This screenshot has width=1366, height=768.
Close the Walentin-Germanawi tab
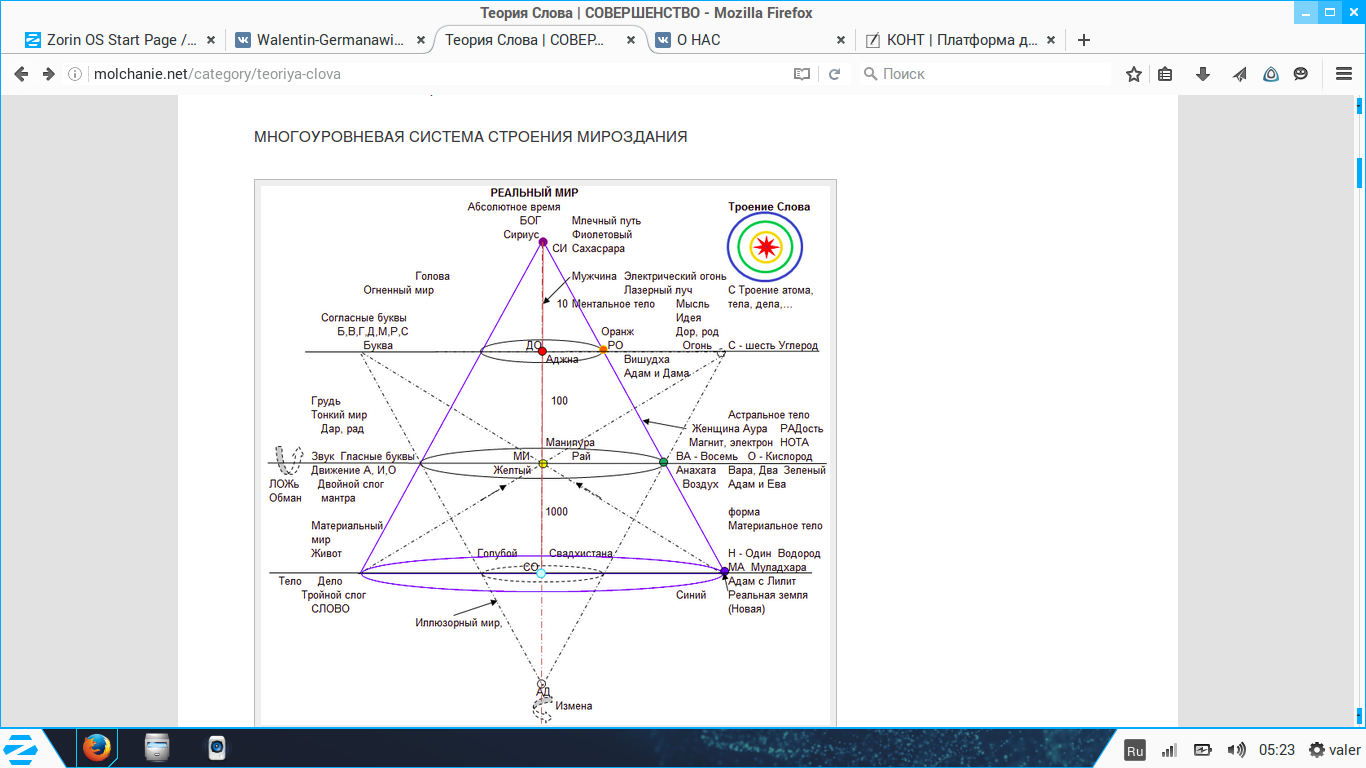click(420, 40)
